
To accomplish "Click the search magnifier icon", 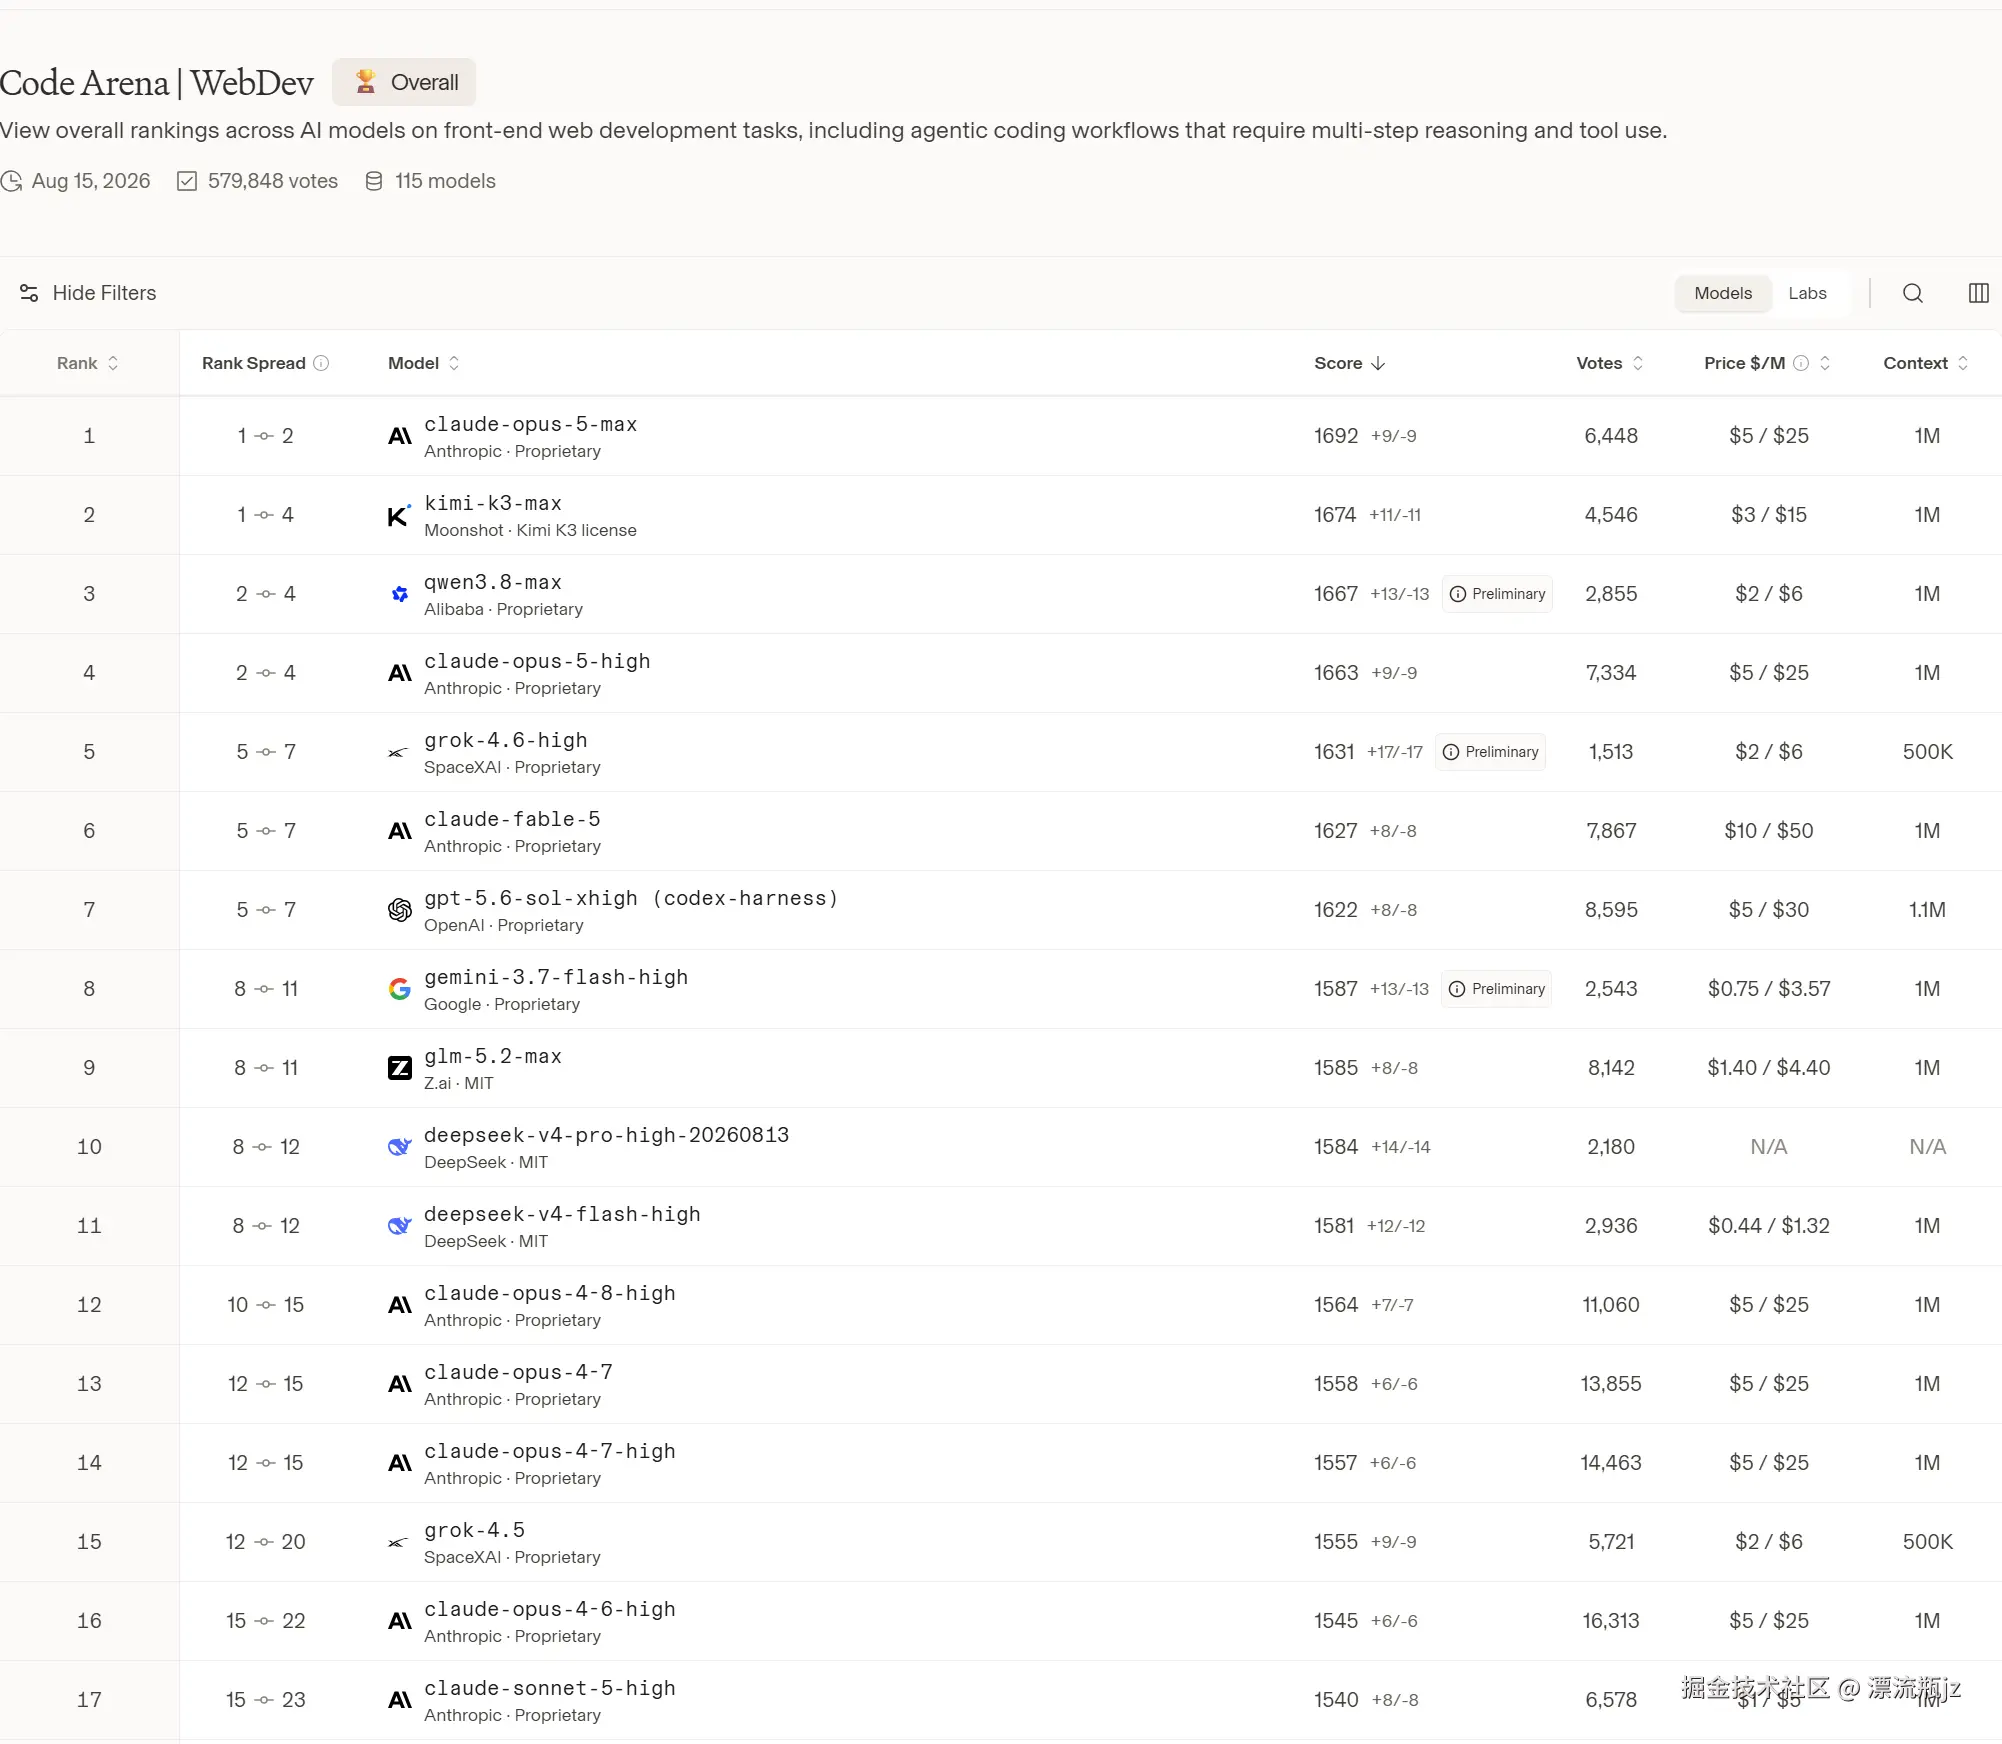I will [1912, 293].
